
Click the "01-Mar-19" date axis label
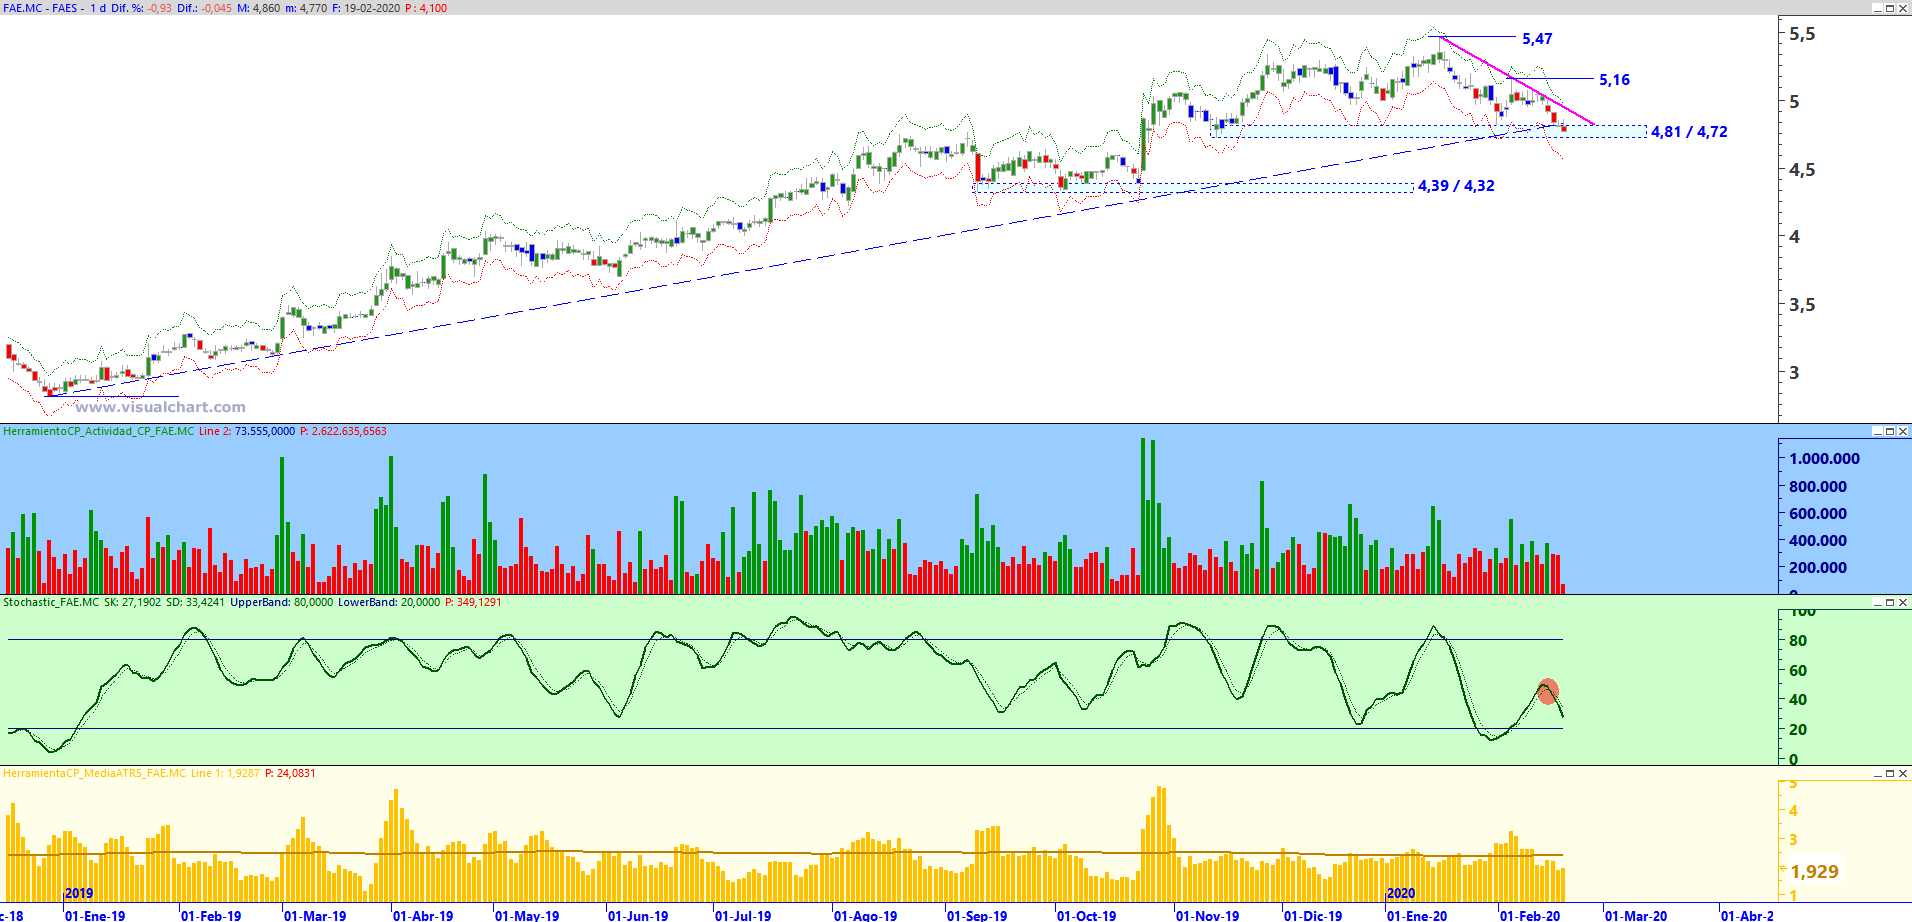coord(315,915)
